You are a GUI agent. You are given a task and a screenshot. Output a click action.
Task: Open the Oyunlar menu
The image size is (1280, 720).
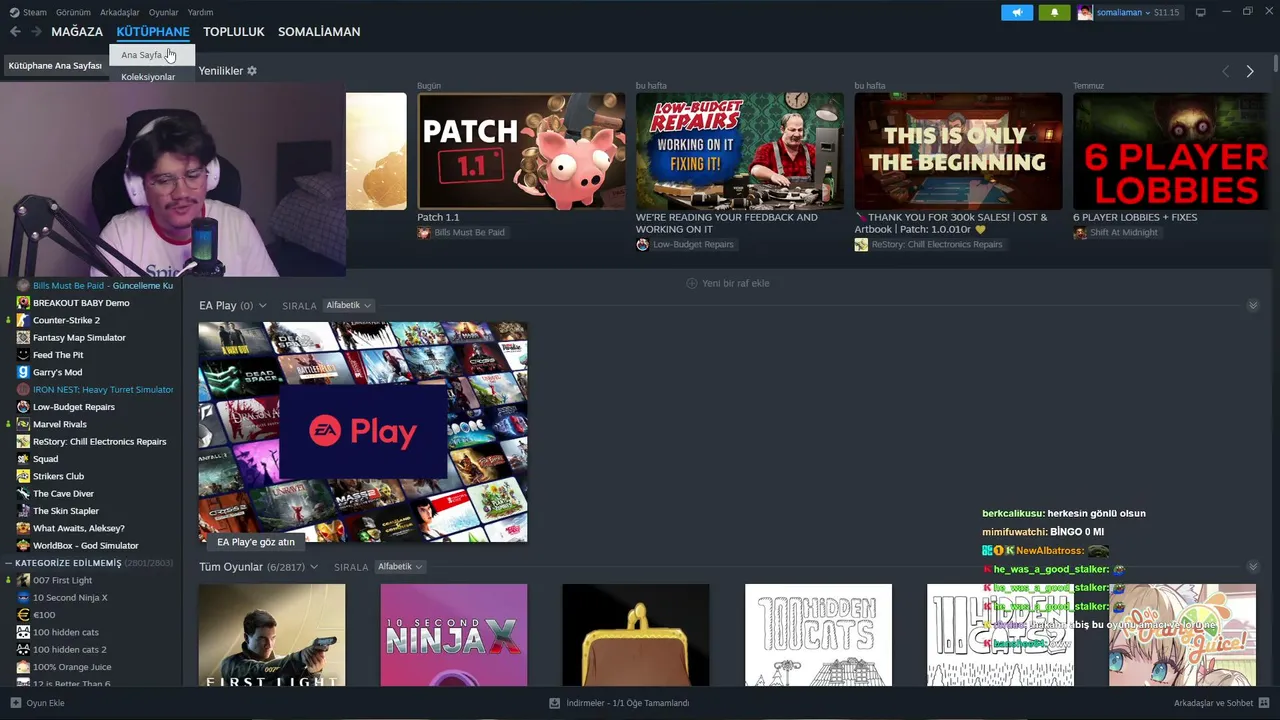(x=164, y=12)
